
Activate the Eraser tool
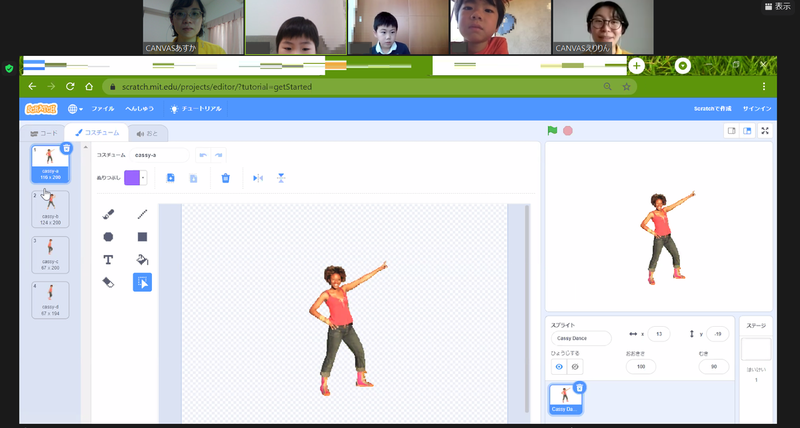(109, 283)
